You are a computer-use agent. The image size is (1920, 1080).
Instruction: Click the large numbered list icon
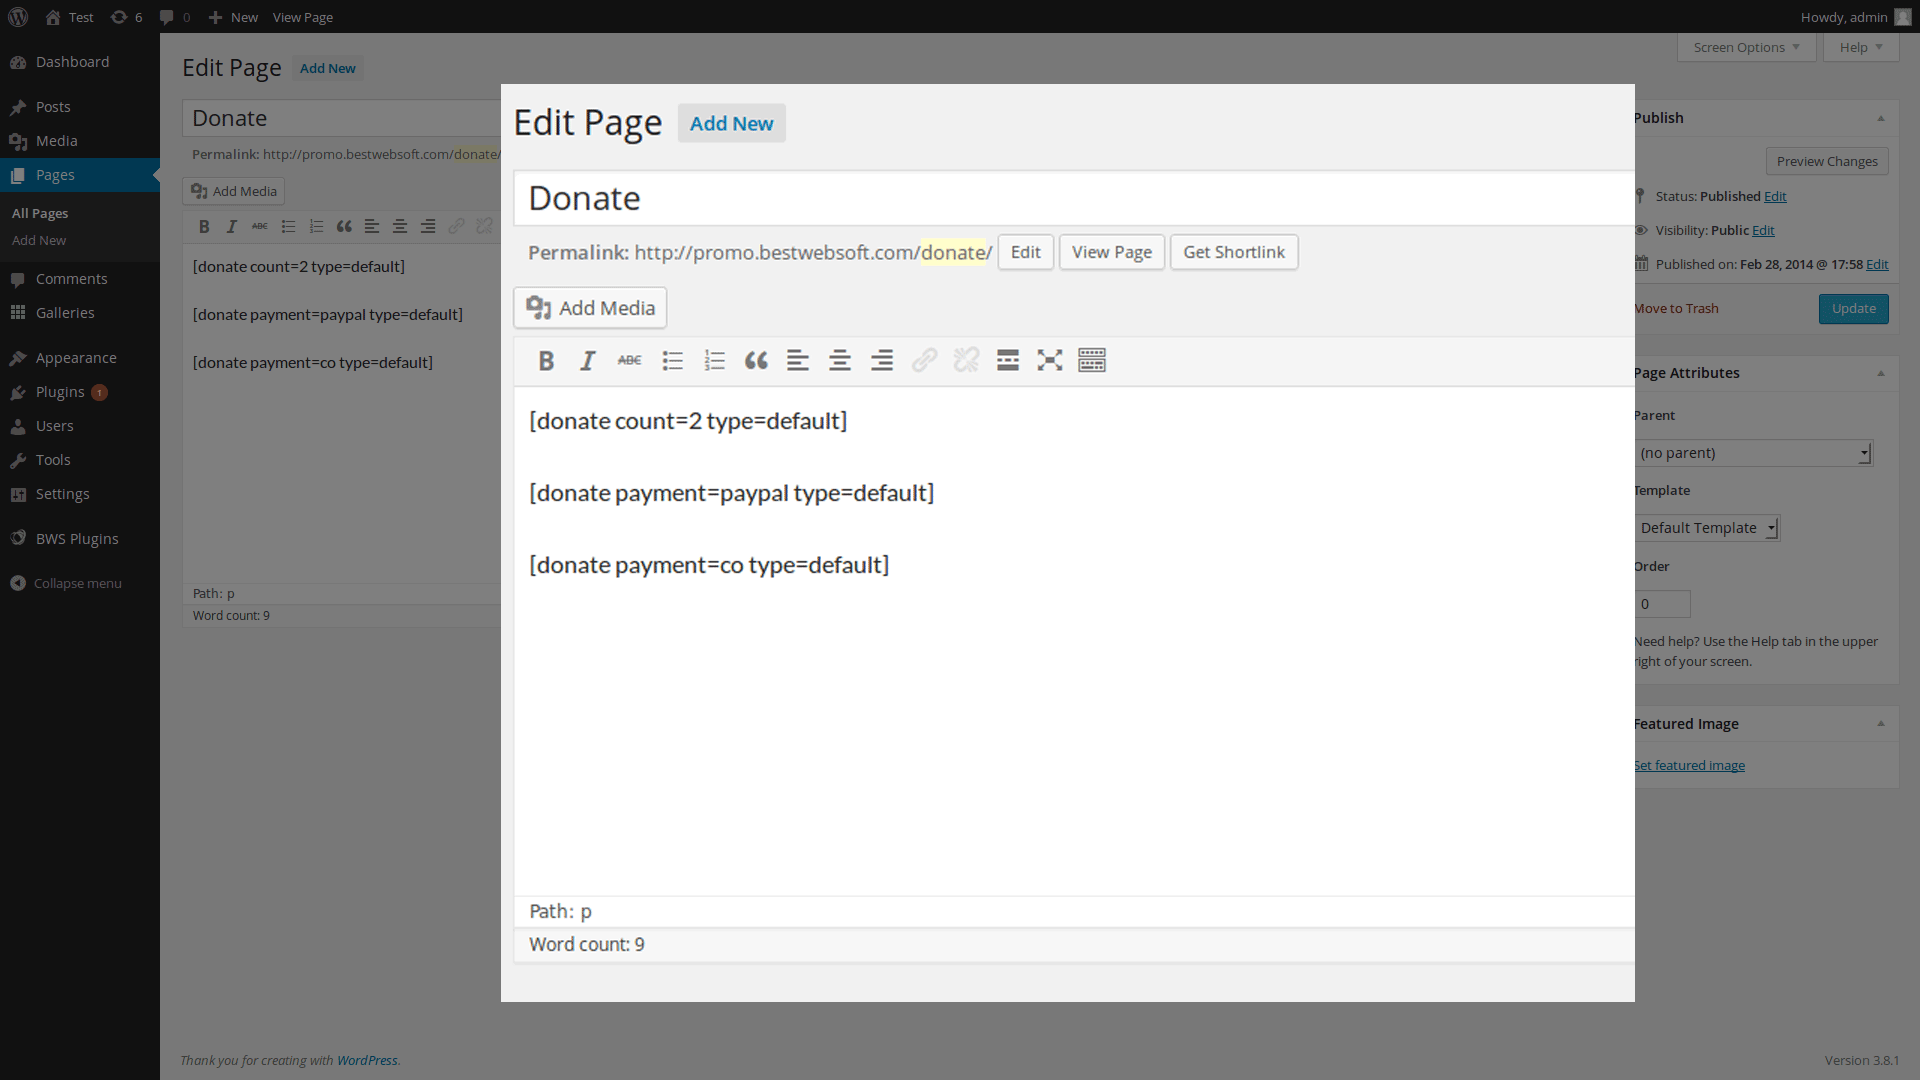714,361
